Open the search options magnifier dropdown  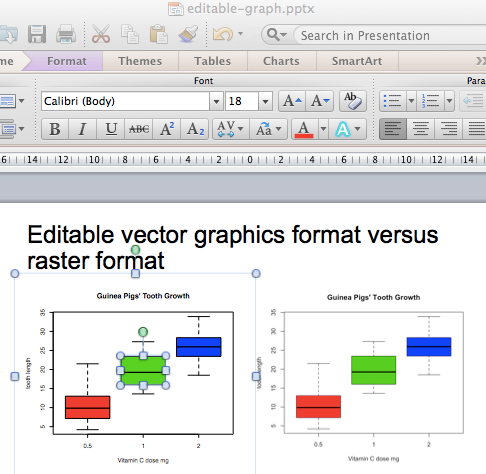click(x=277, y=35)
